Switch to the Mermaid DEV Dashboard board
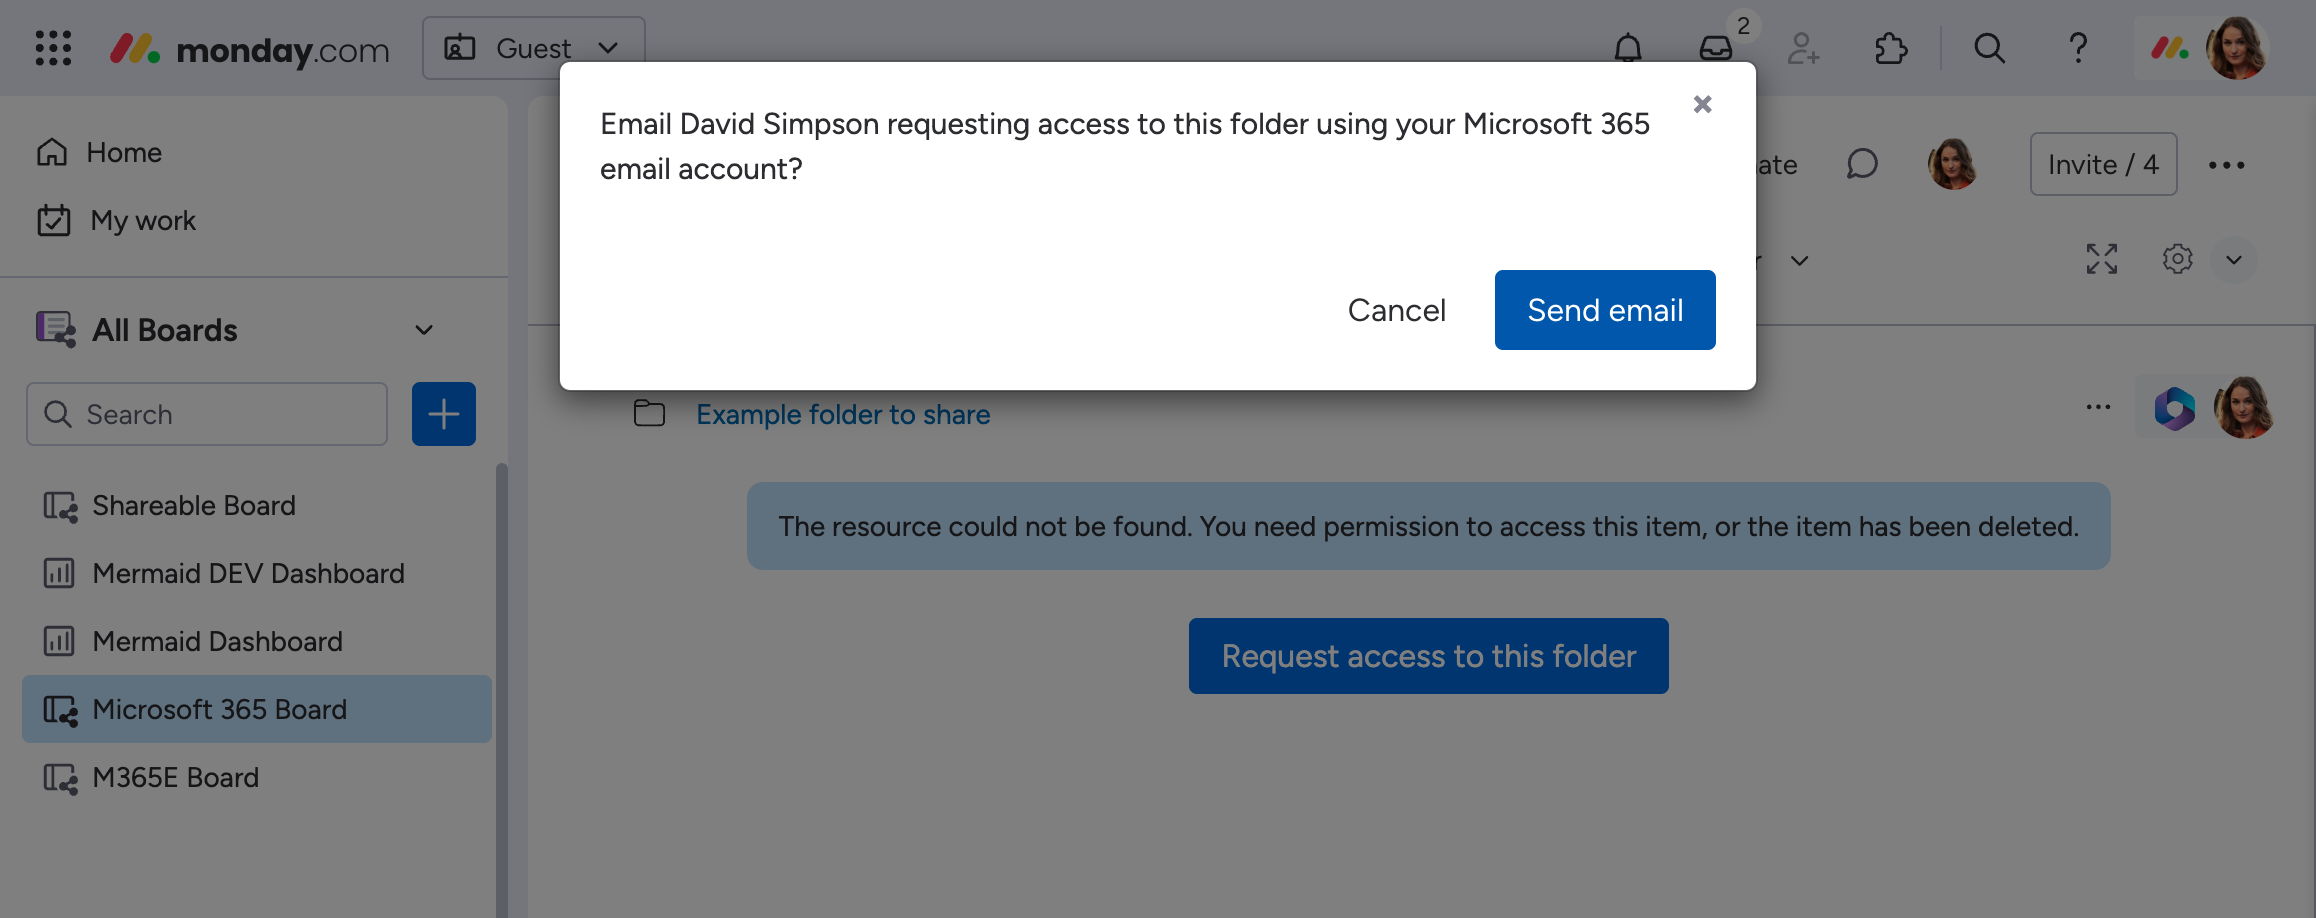Image resolution: width=2316 pixels, height=918 pixels. (x=248, y=573)
